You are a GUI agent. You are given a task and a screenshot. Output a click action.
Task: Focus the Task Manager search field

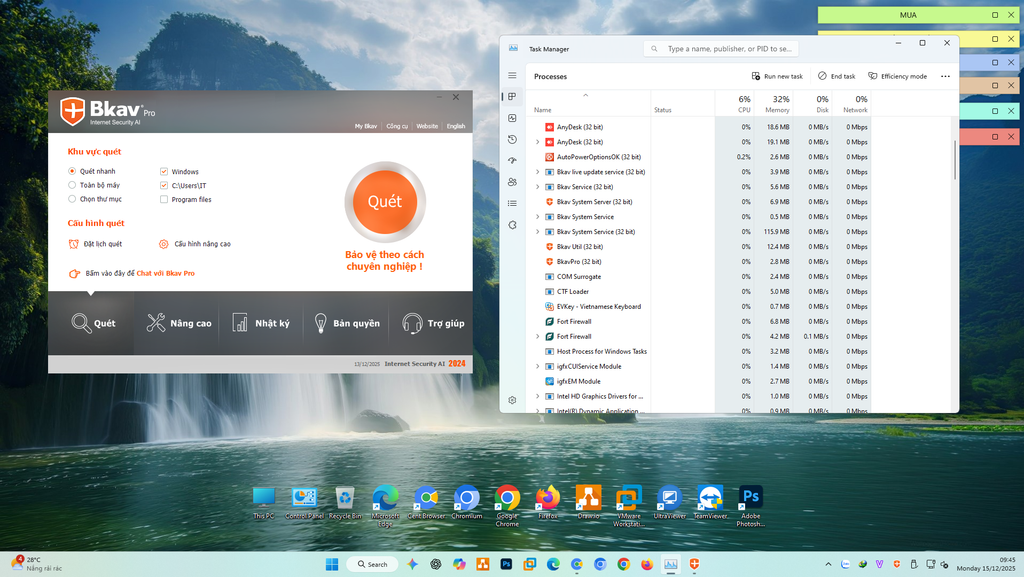click(x=721, y=48)
